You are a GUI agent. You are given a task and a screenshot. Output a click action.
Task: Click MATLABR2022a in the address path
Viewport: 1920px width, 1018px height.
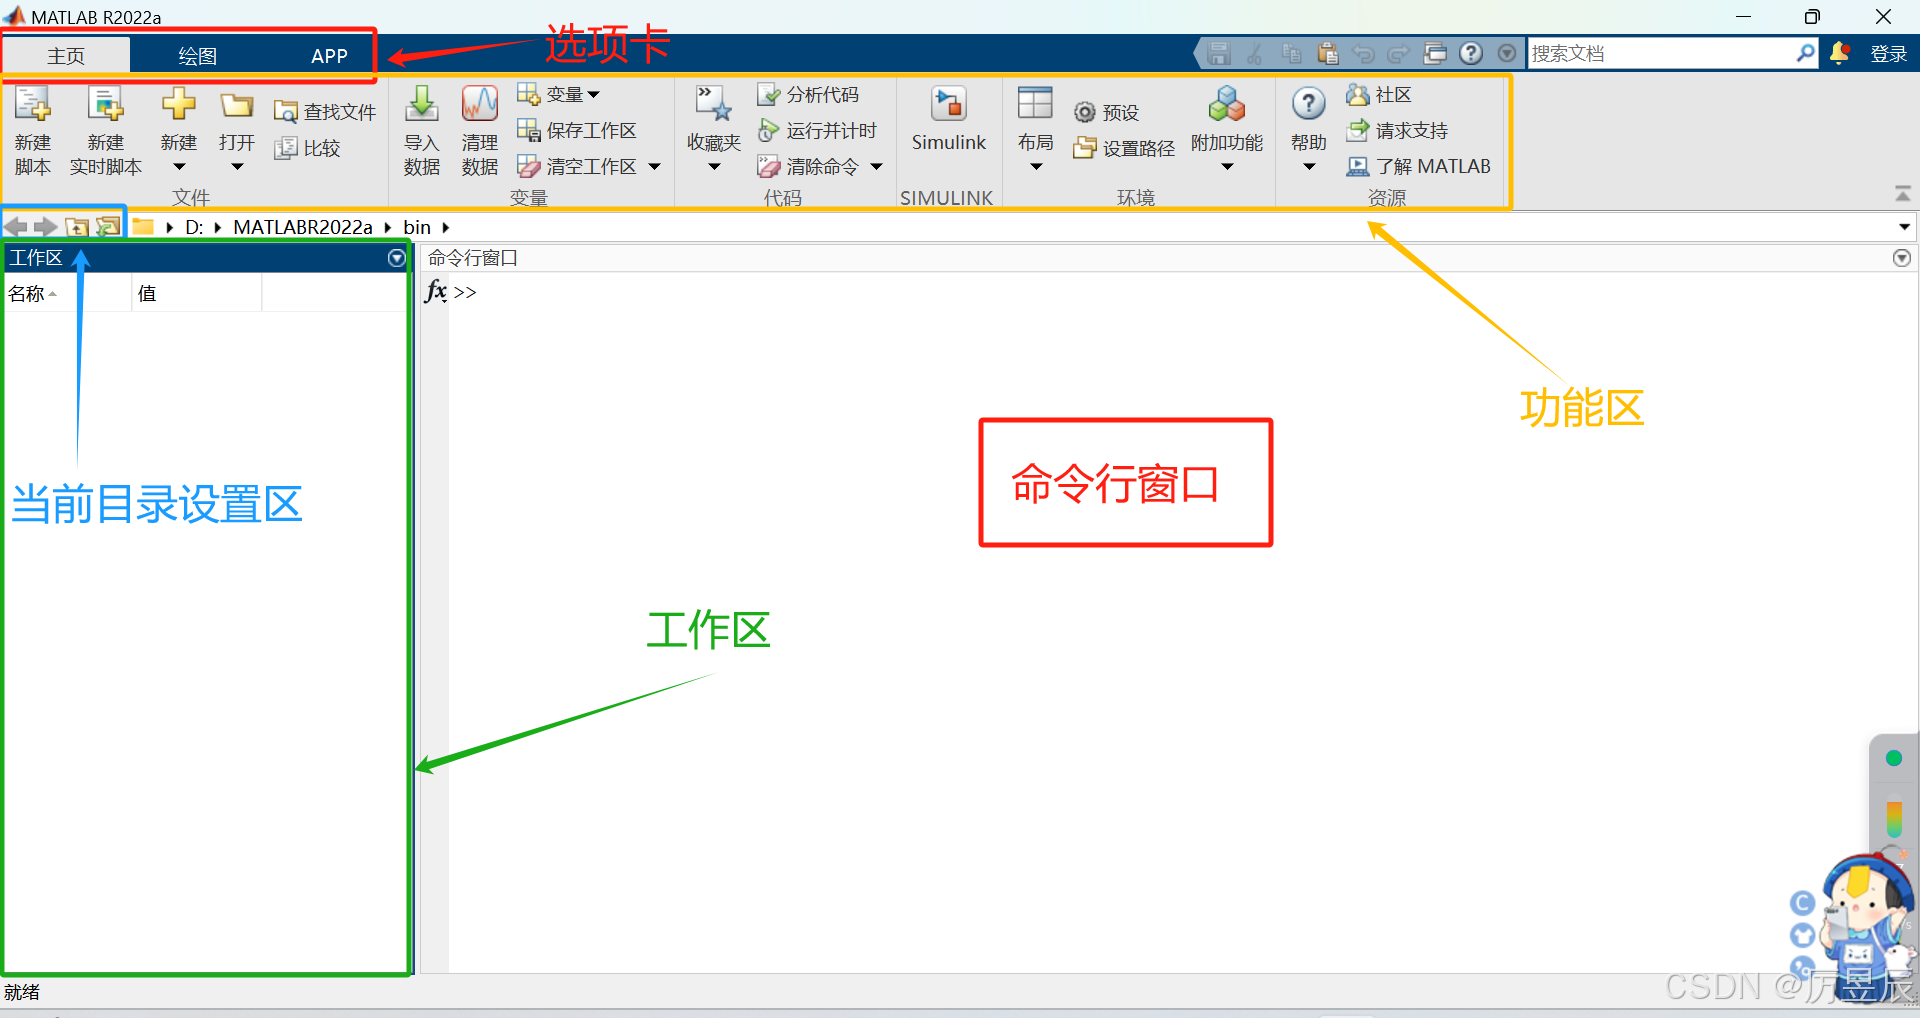click(303, 227)
